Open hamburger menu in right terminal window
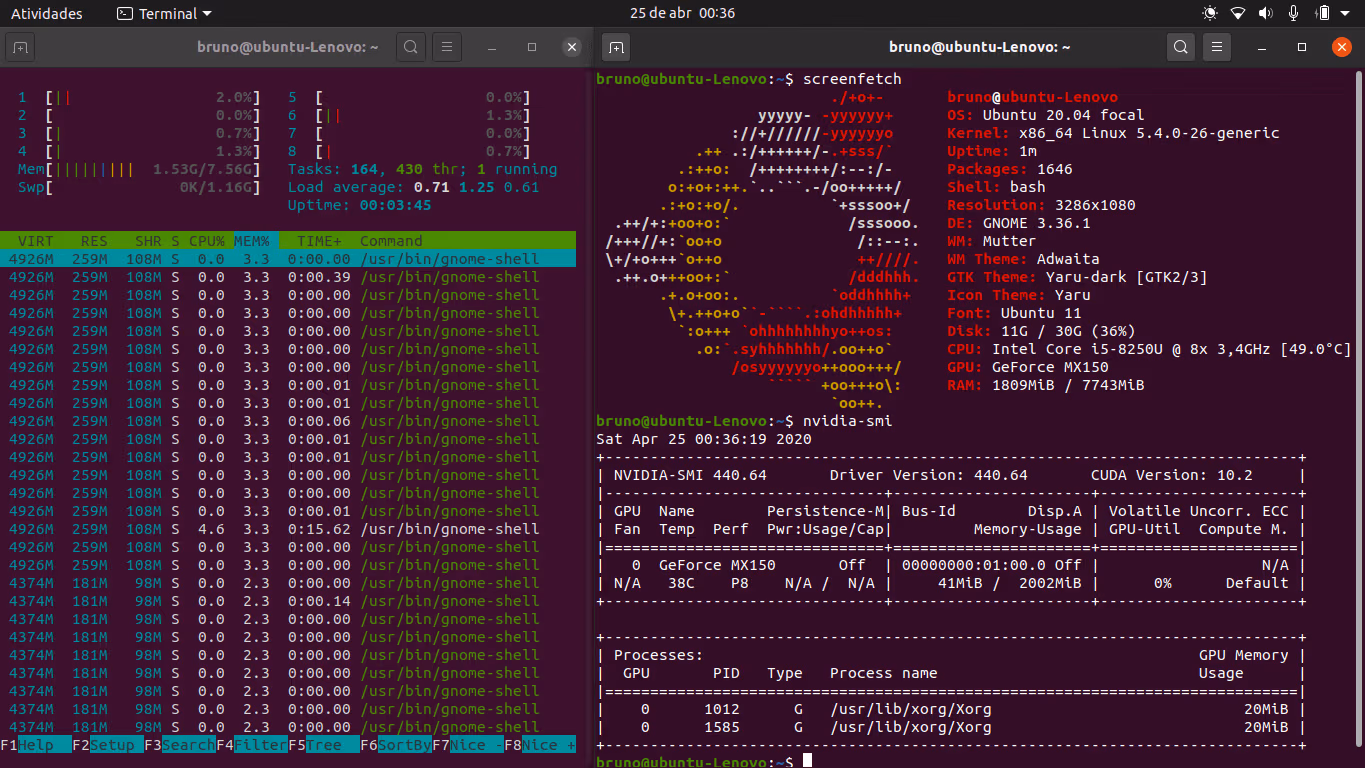The image size is (1365, 768). pyautogui.click(x=1216, y=47)
